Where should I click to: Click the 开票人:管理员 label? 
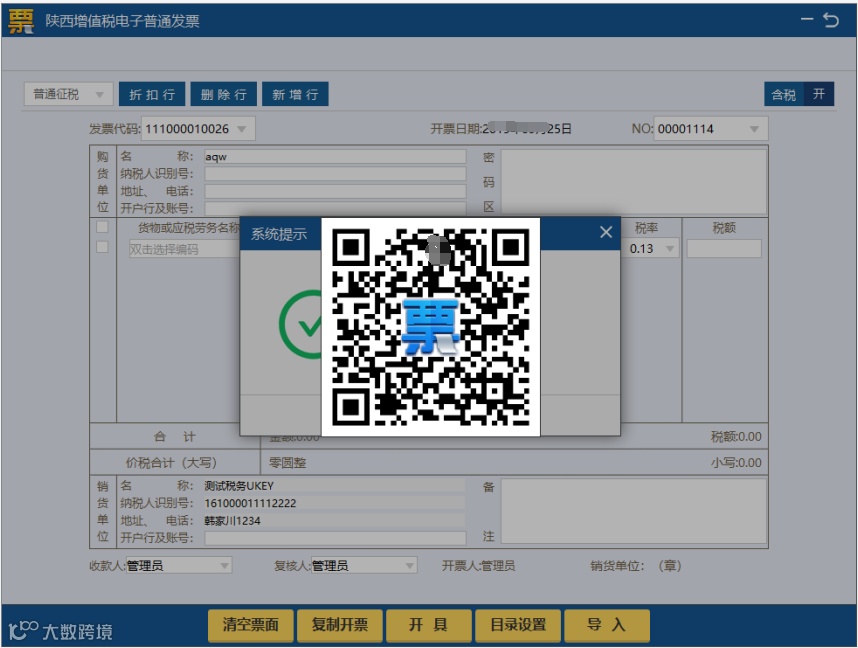click(478, 566)
